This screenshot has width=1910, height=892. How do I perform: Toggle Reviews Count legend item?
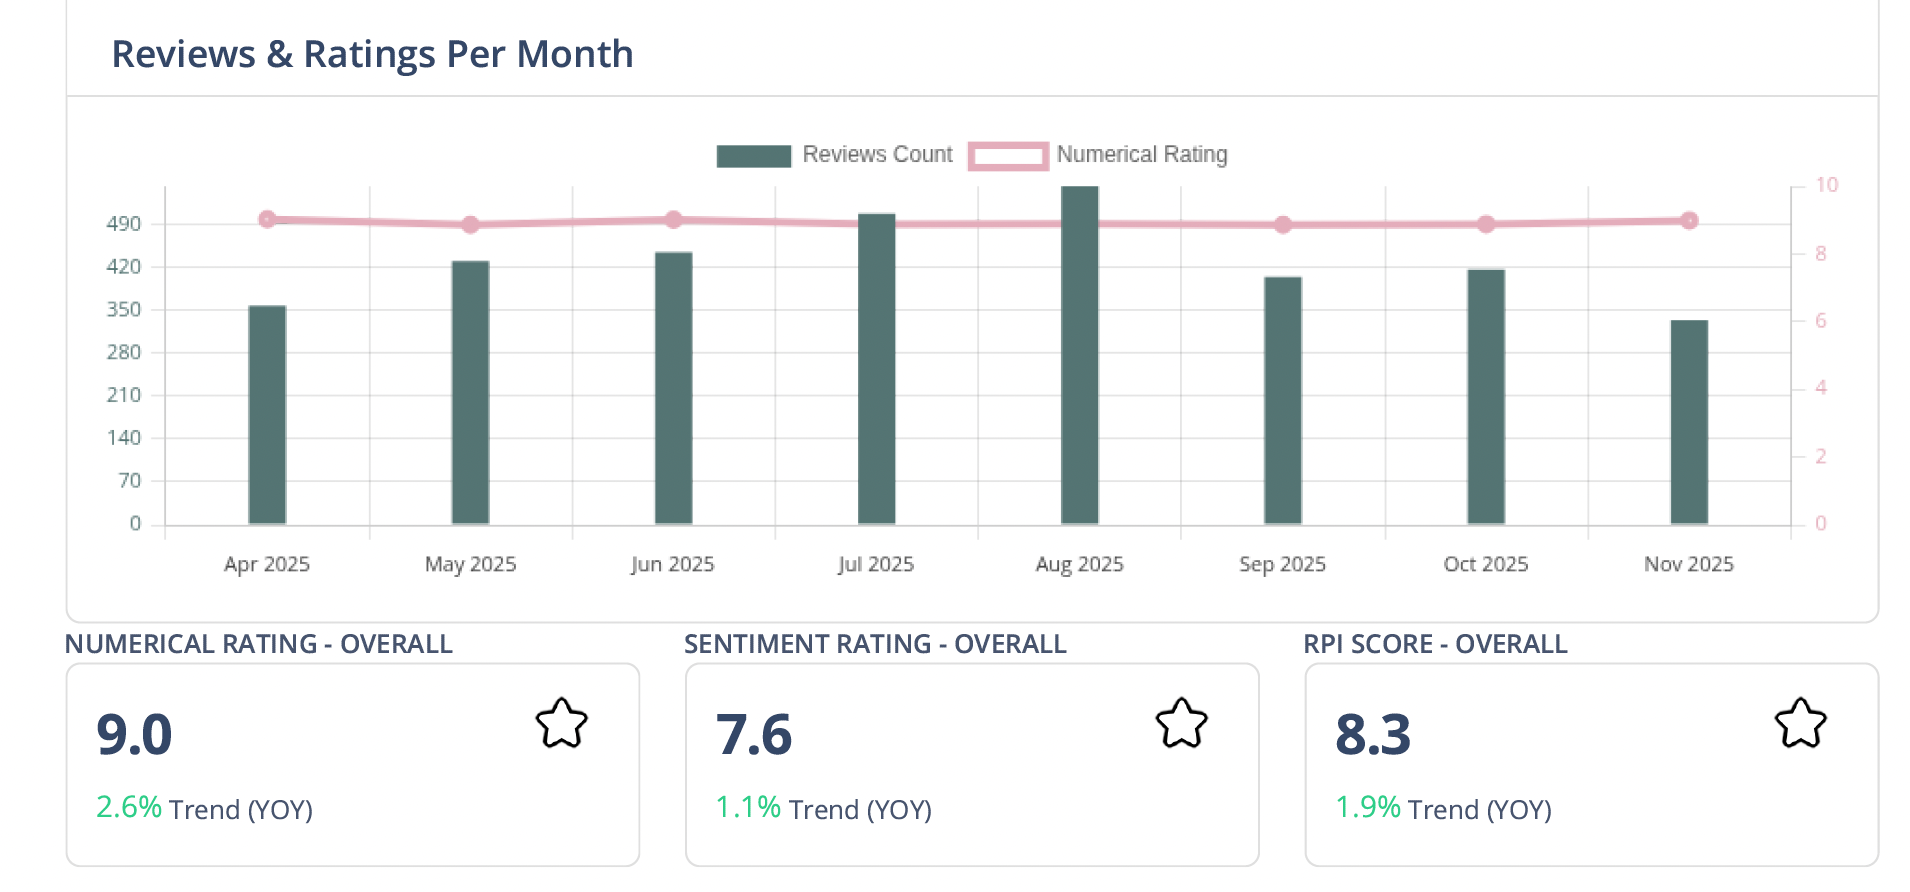coord(877,155)
